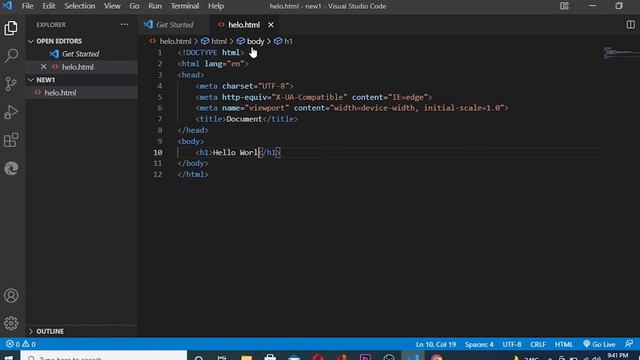Click helo.html breadcrumb item
The width and height of the screenshot is (640, 360).
click(x=175, y=41)
